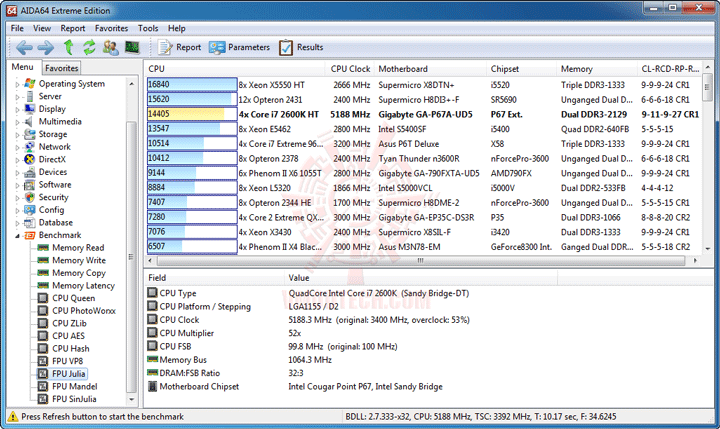Open the users/report wizard toolbar icon
Screen dimensions: 720x429
click(x=111, y=47)
